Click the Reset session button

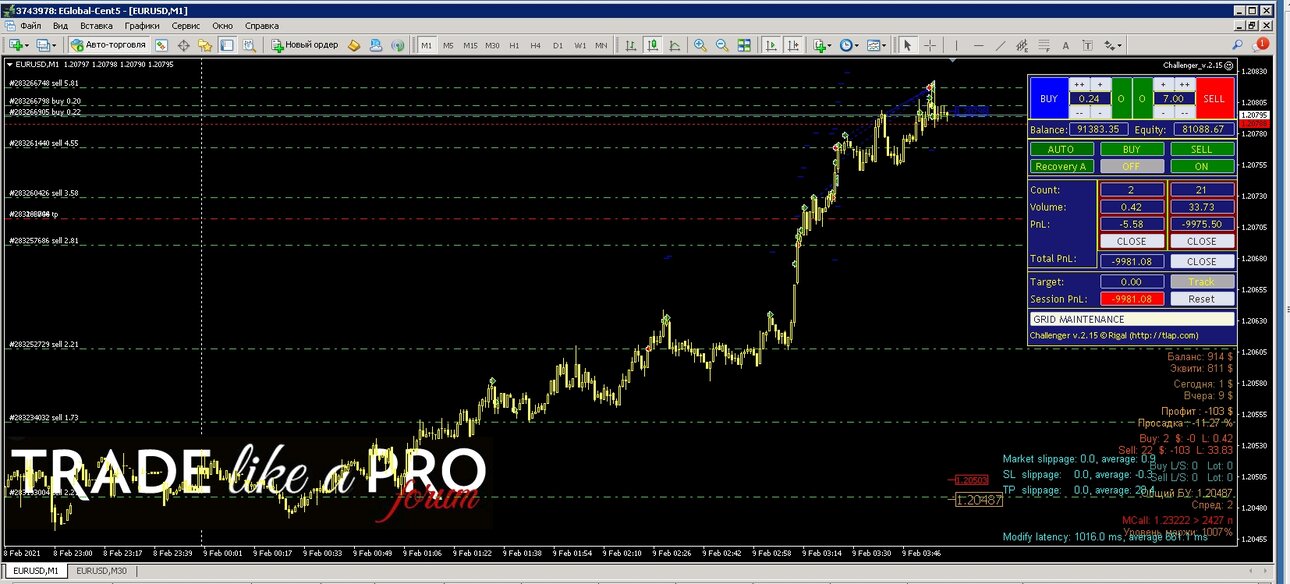1201,299
